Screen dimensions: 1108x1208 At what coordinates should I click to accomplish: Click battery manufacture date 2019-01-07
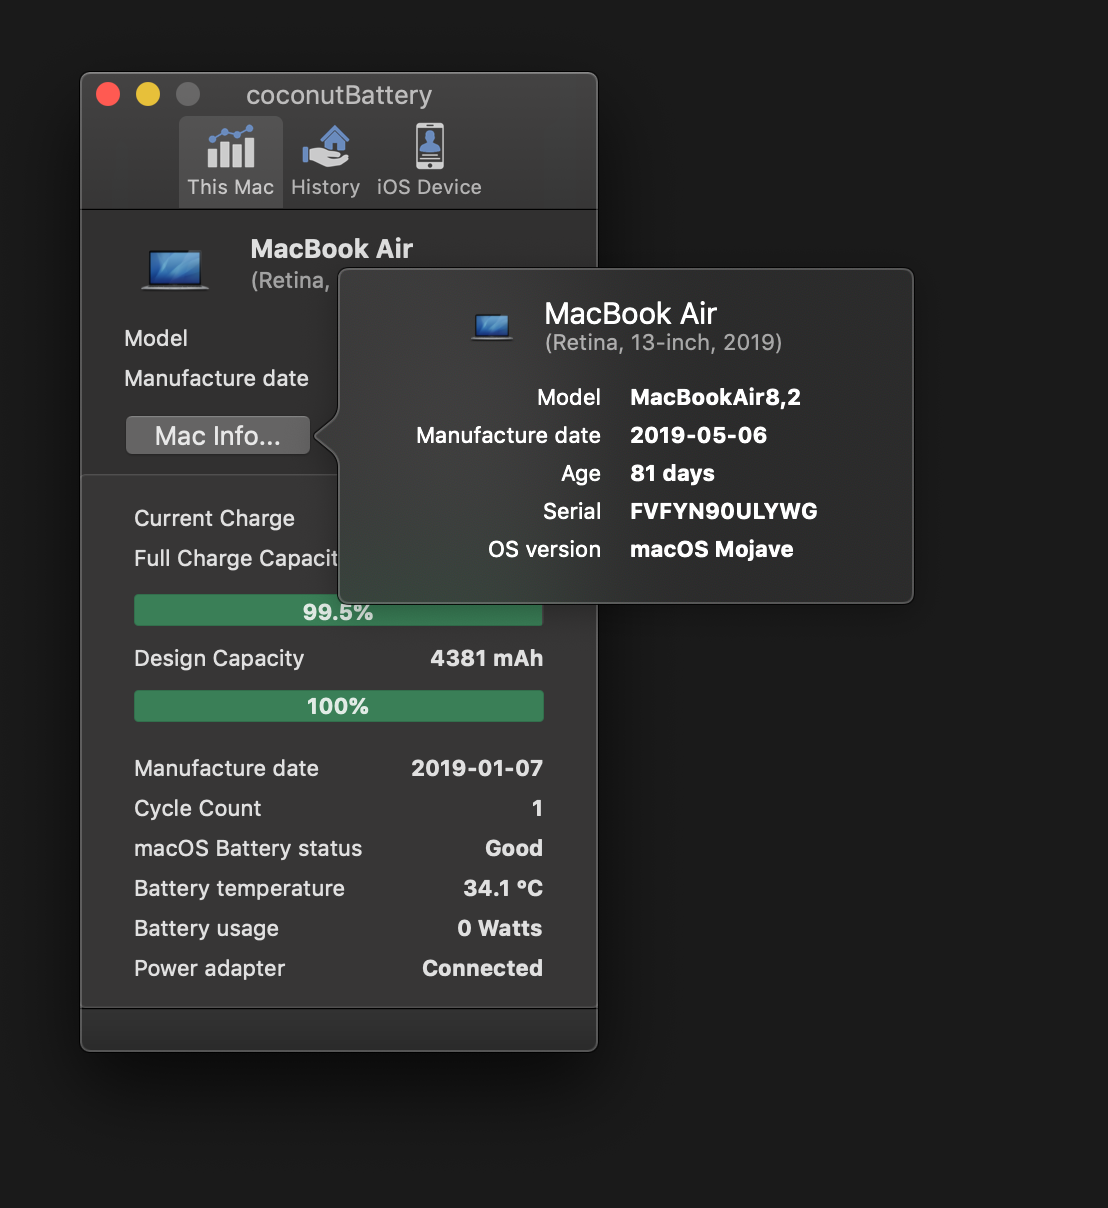click(477, 768)
